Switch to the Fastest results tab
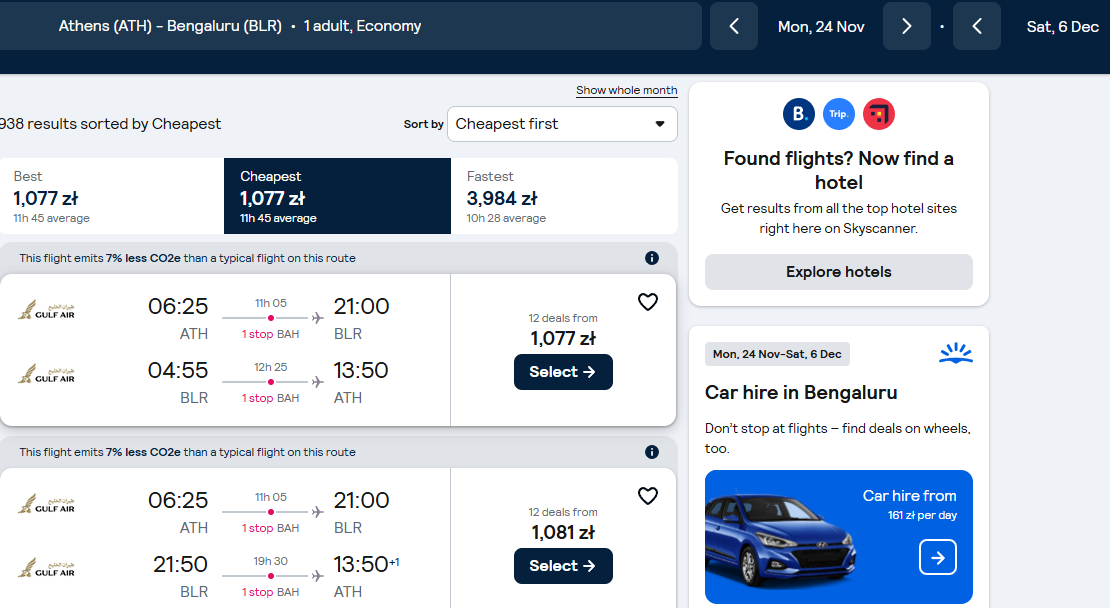This screenshot has height=608, width=1110. pyautogui.click(x=564, y=196)
